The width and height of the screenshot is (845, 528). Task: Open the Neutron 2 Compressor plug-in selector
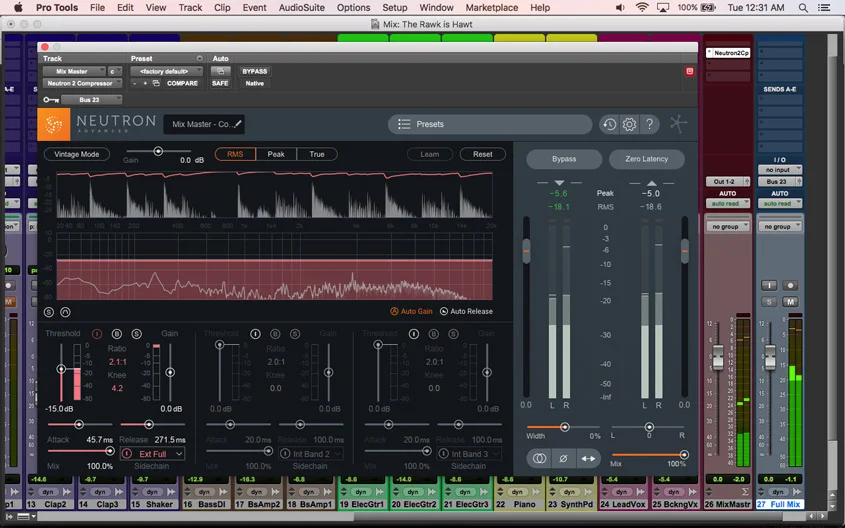(82, 84)
